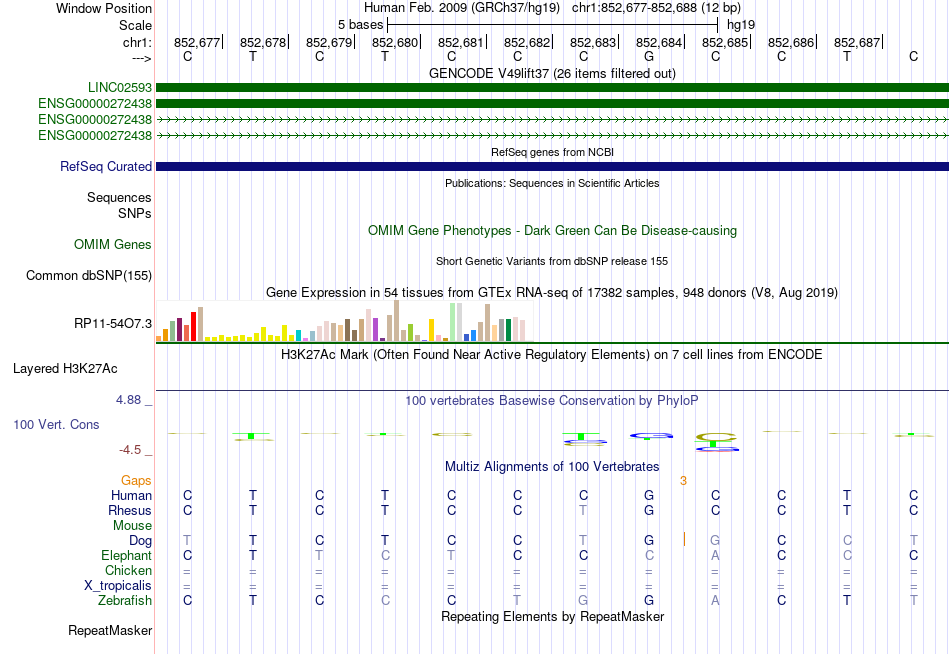Click the Rhesus species alignment label
This screenshot has width=950, height=654.
click(x=130, y=511)
